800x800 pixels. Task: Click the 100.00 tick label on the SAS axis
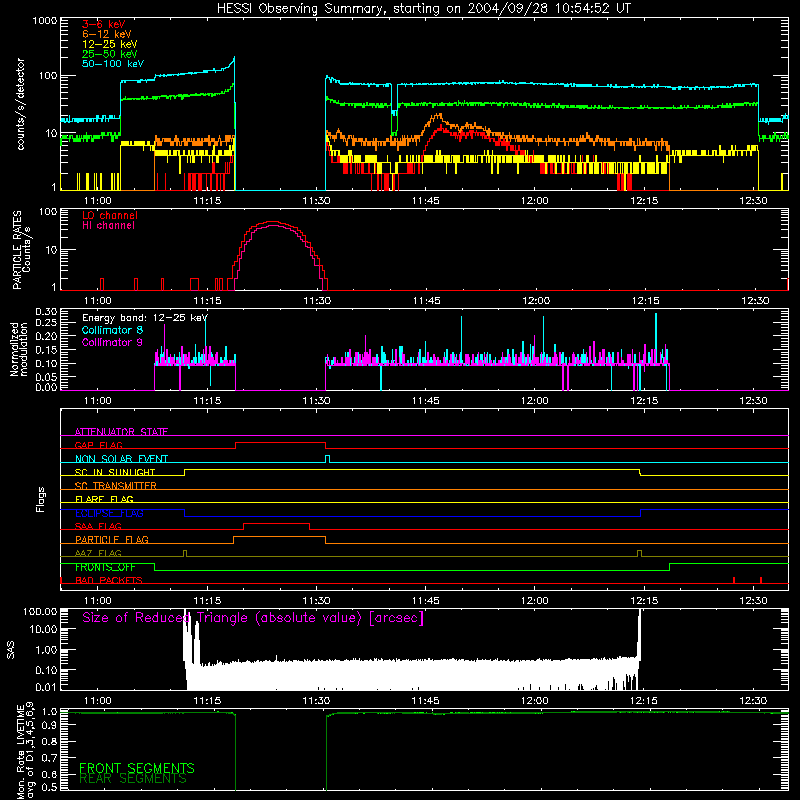[40, 612]
